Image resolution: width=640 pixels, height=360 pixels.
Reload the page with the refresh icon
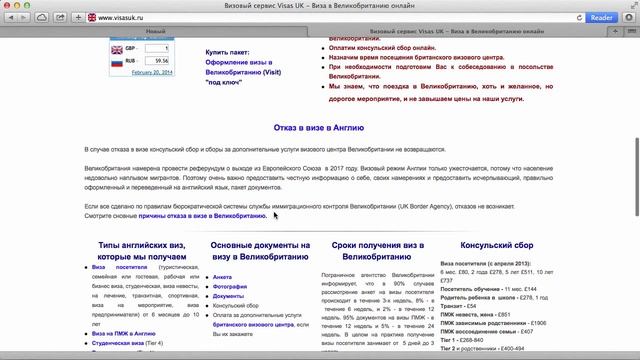(579, 18)
